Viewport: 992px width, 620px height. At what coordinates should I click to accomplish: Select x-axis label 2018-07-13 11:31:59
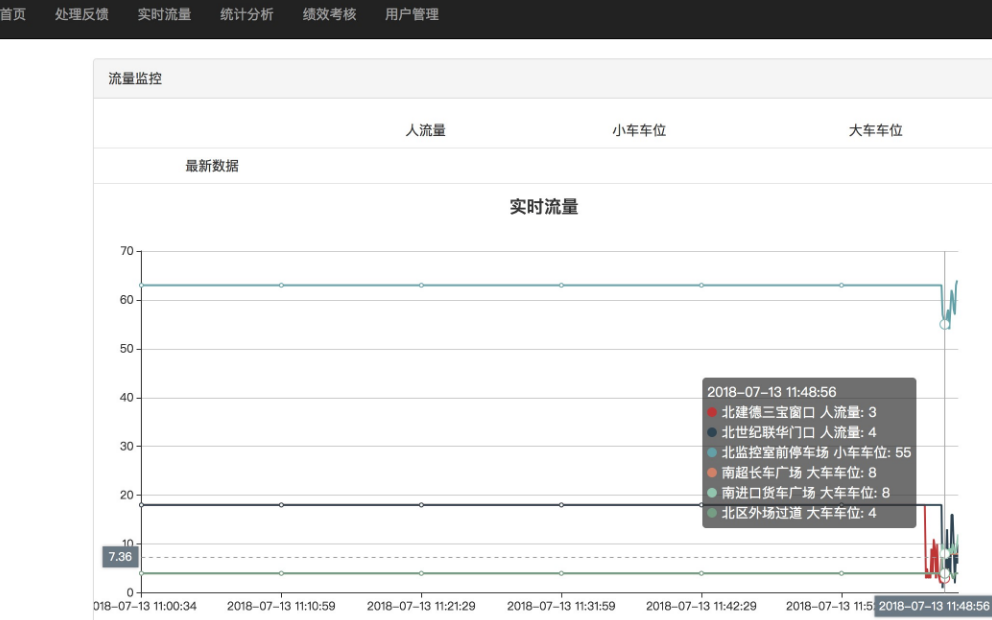[x=561, y=606]
